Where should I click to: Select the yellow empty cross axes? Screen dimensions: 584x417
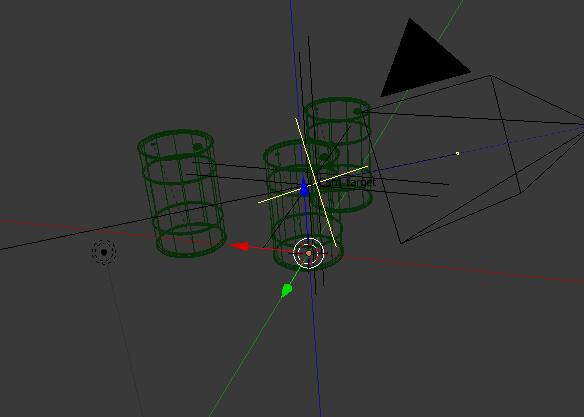(x=314, y=183)
